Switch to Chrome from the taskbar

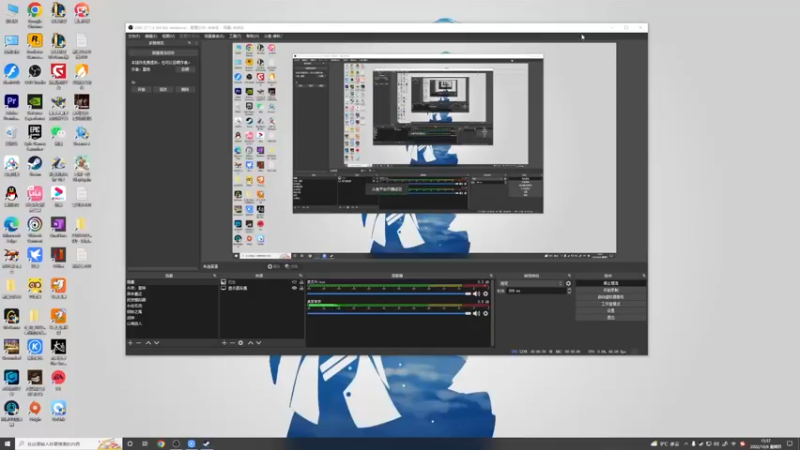(161, 444)
